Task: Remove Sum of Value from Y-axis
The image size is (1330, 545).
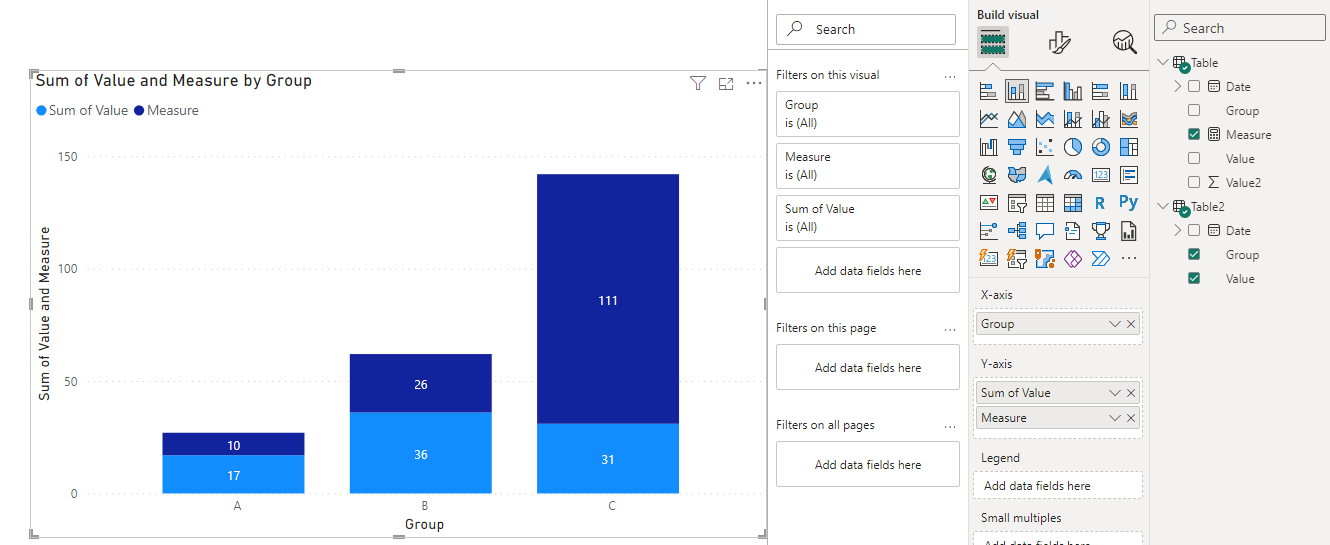Action: 1131,393
